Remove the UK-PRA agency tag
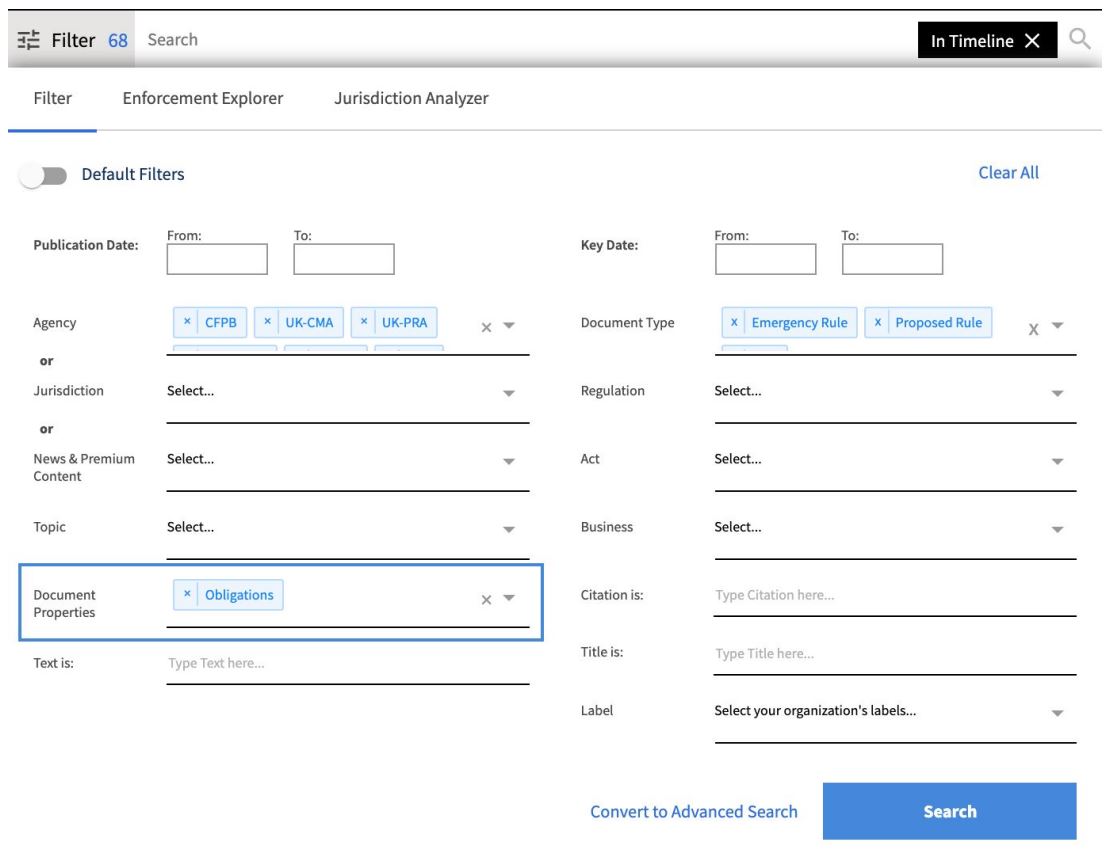 [364, 322]
